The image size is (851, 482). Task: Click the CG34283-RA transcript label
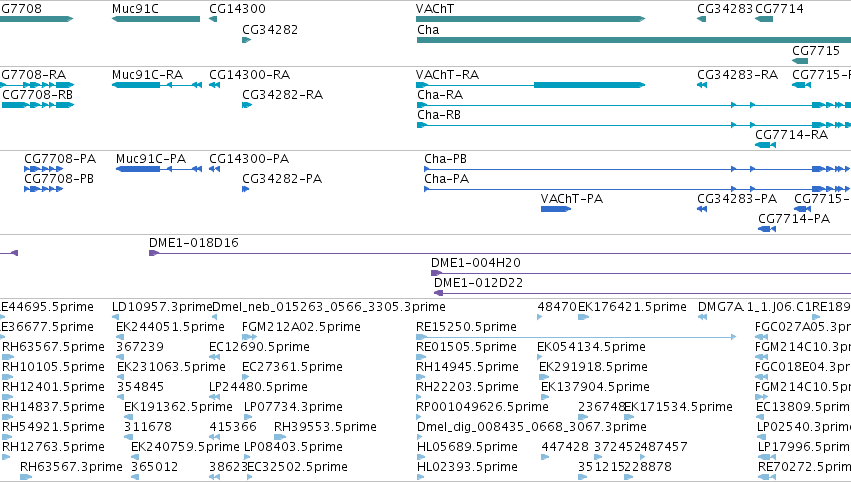[738, 74]
